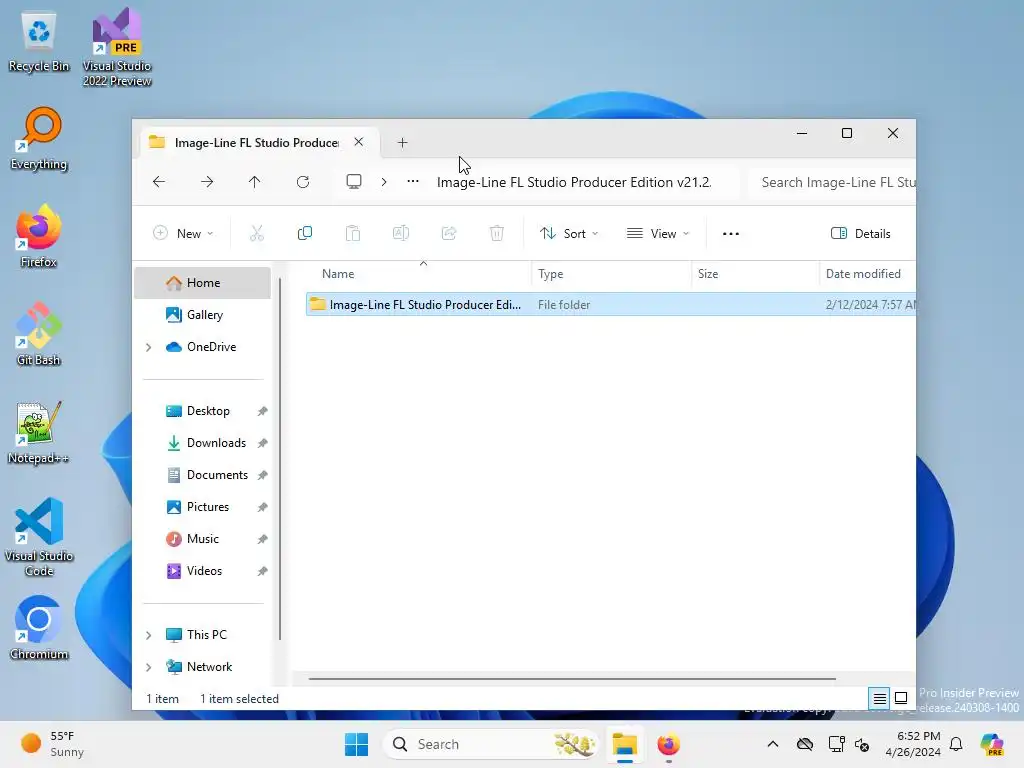Image resolution: width=1024 pixels, height=768 pixels.
Task: Sort by the Name column header
Action: point(338,274)
